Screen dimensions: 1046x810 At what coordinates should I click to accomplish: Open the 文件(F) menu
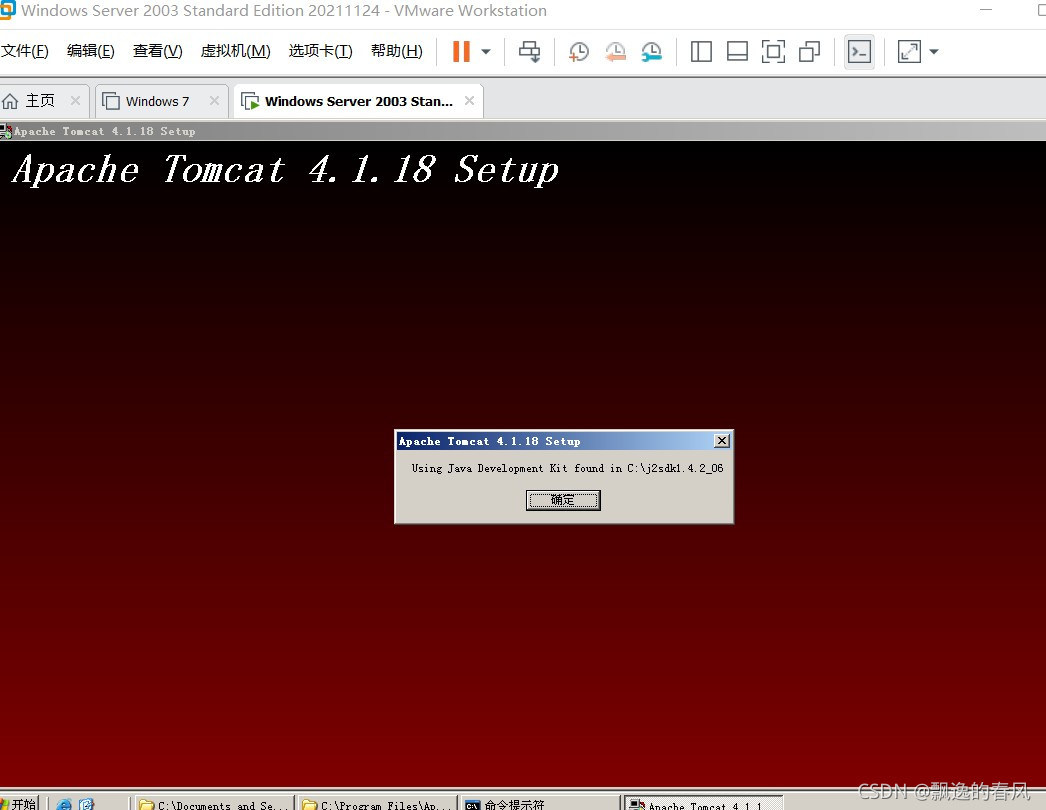pos(25,51)
